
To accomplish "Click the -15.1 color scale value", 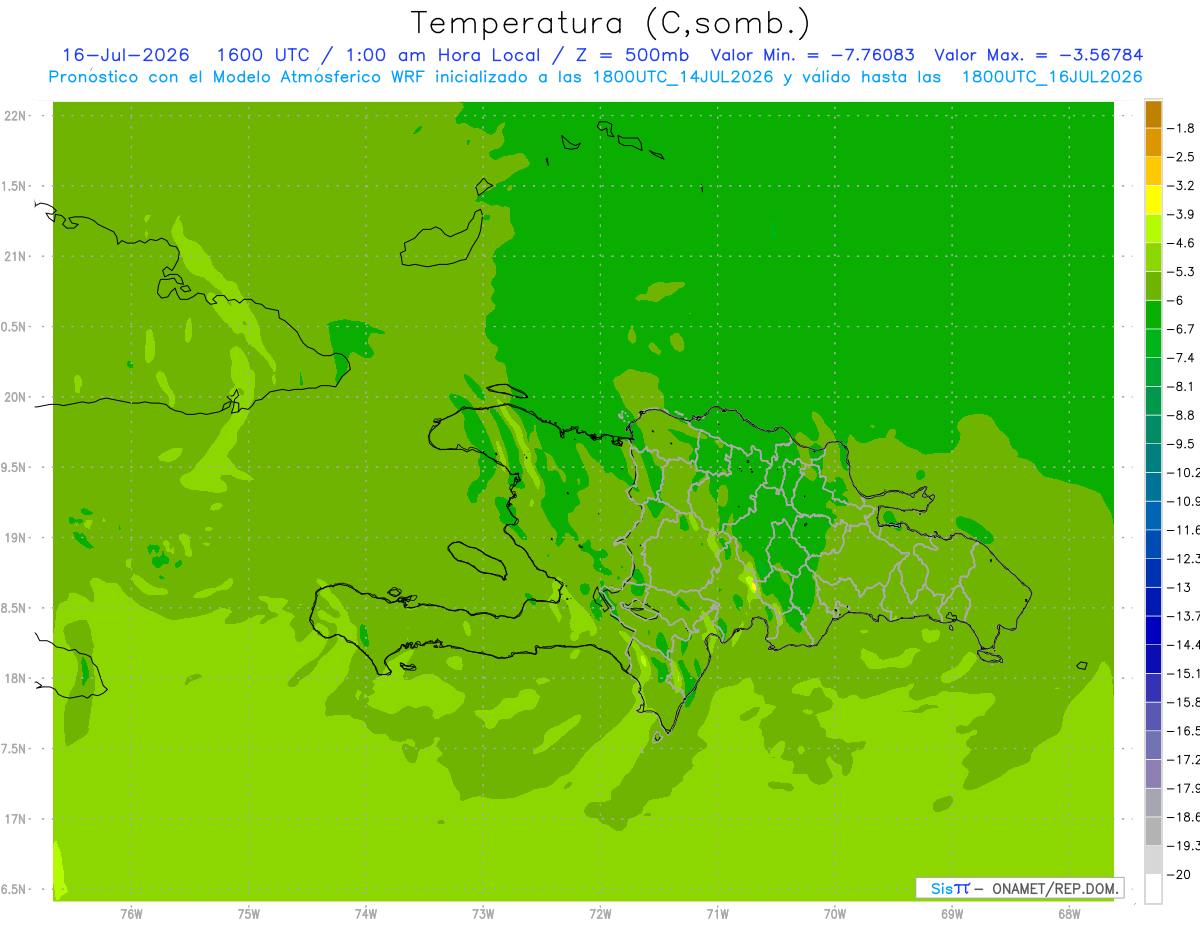I will pos(1183,673).
